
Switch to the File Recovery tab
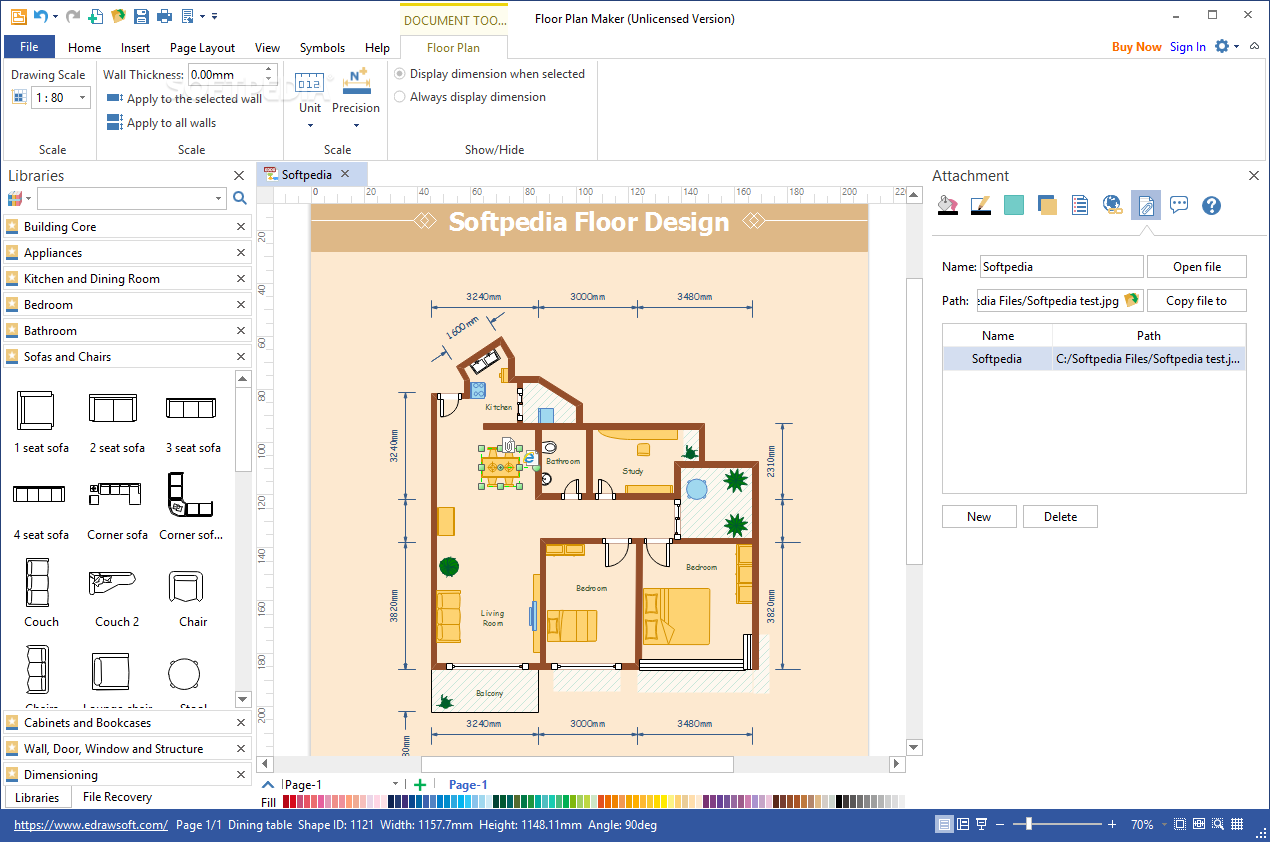[117, 797]
